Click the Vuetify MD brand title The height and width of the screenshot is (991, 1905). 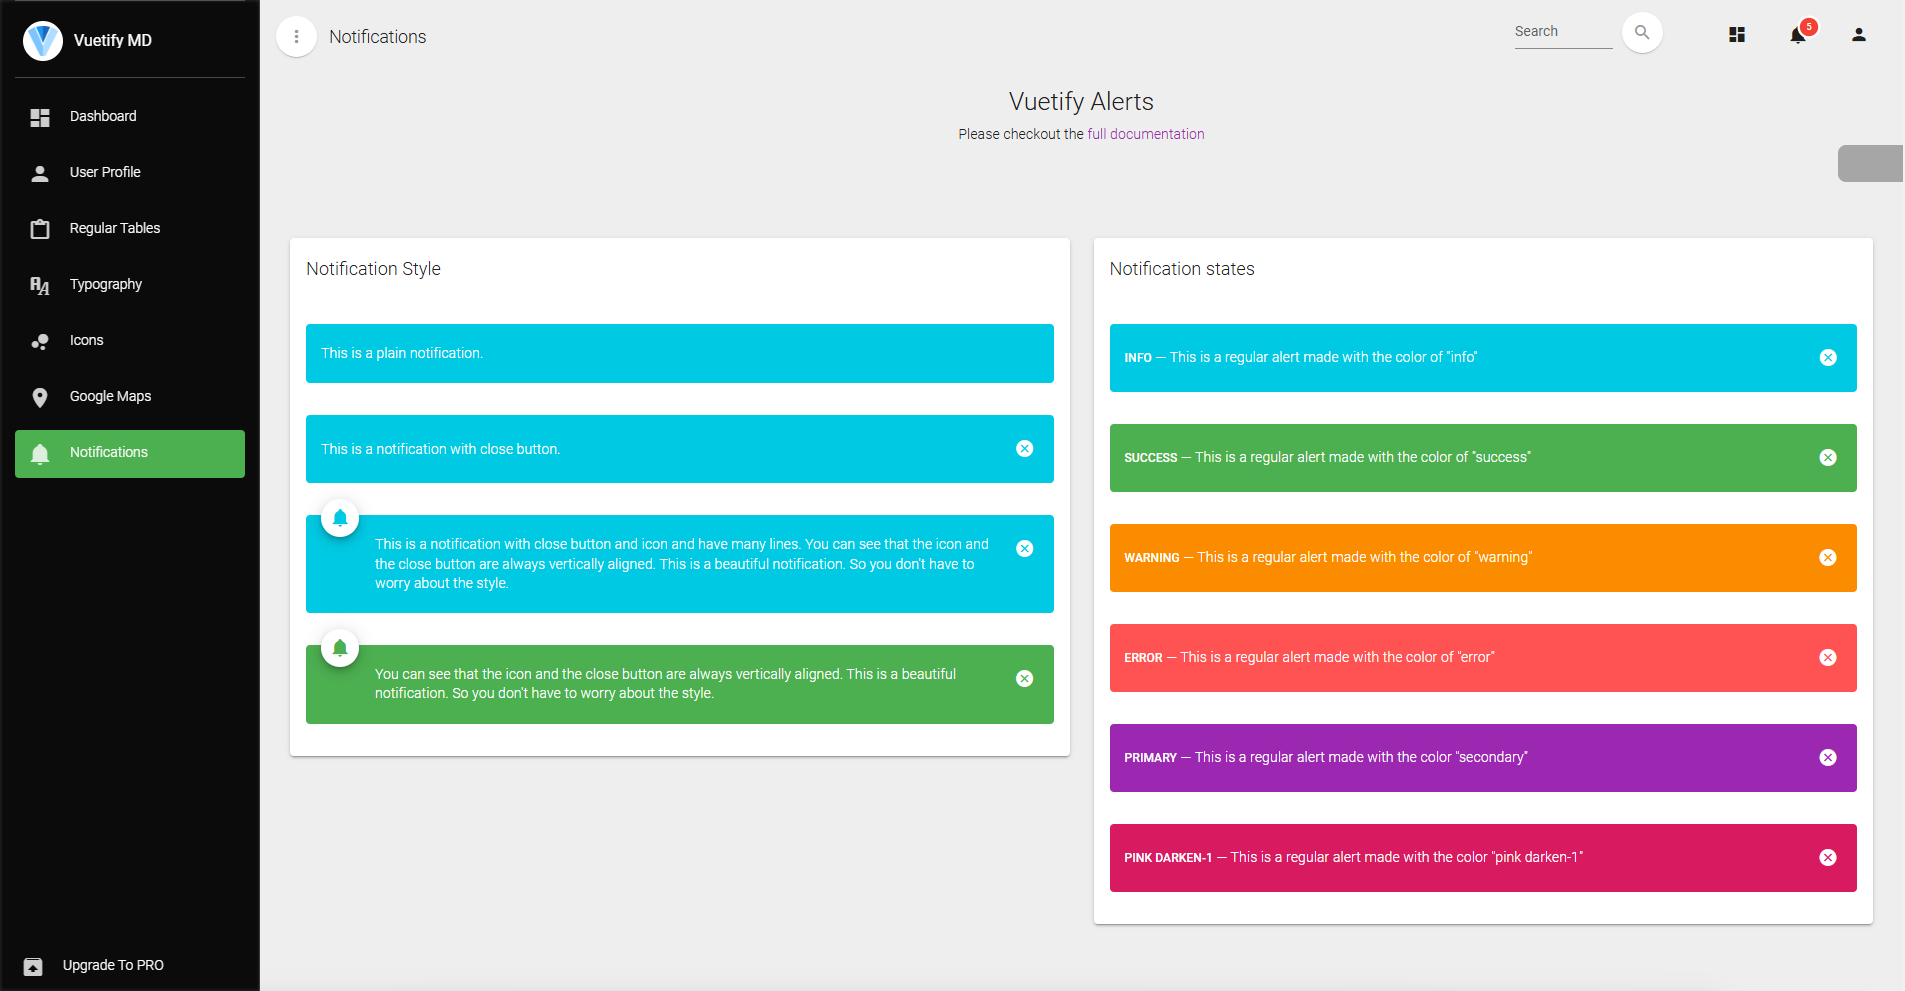point(113,41)
